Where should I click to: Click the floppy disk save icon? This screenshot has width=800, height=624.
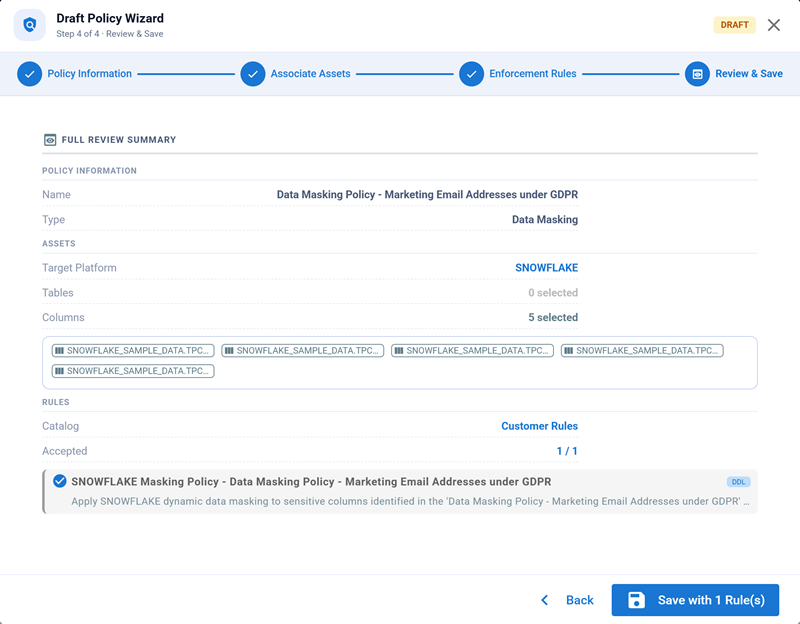tap(636, 600)
